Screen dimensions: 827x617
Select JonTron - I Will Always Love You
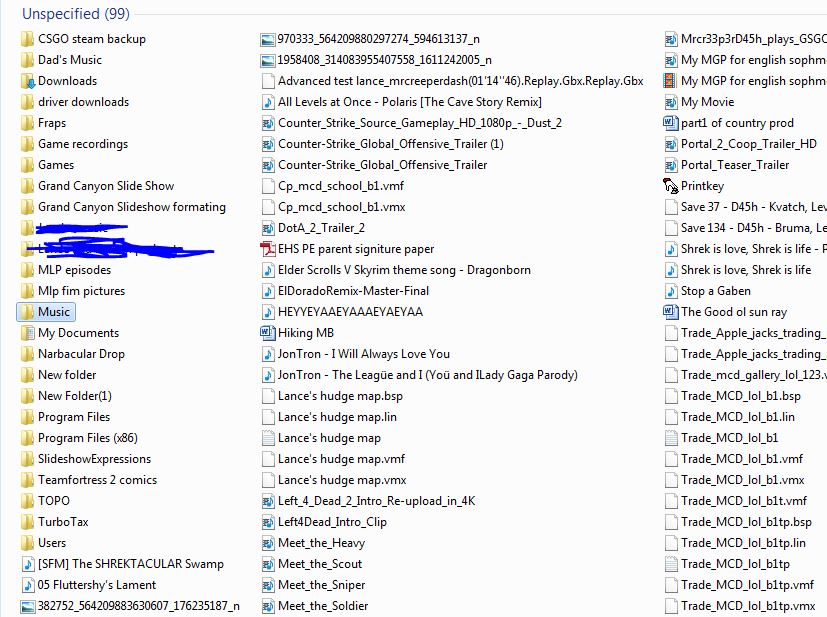[x=364, y=354]
